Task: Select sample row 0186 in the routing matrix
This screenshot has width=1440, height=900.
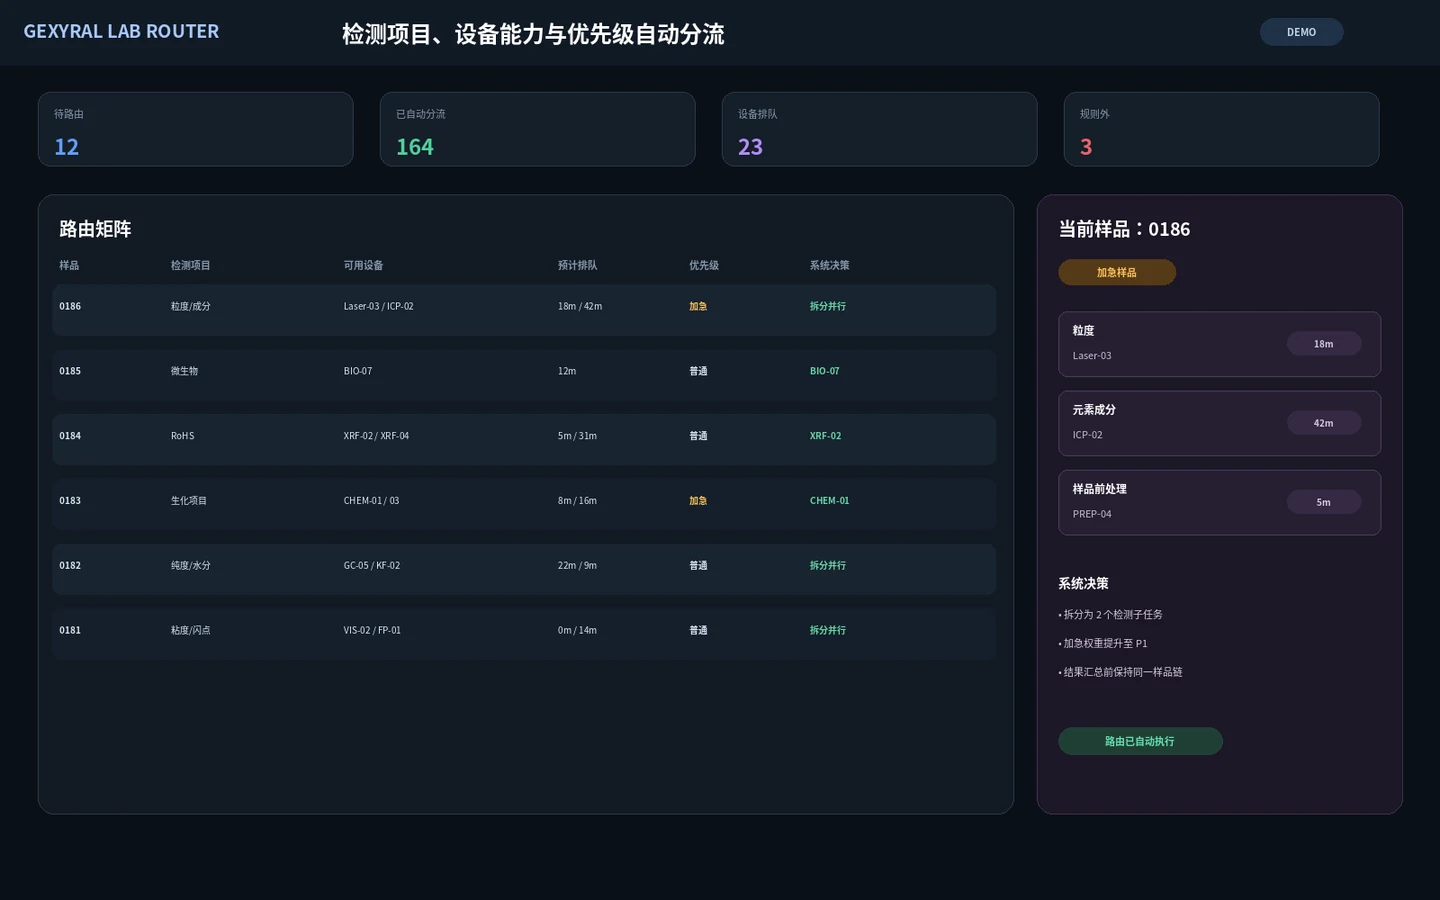Action: (524, 309)
